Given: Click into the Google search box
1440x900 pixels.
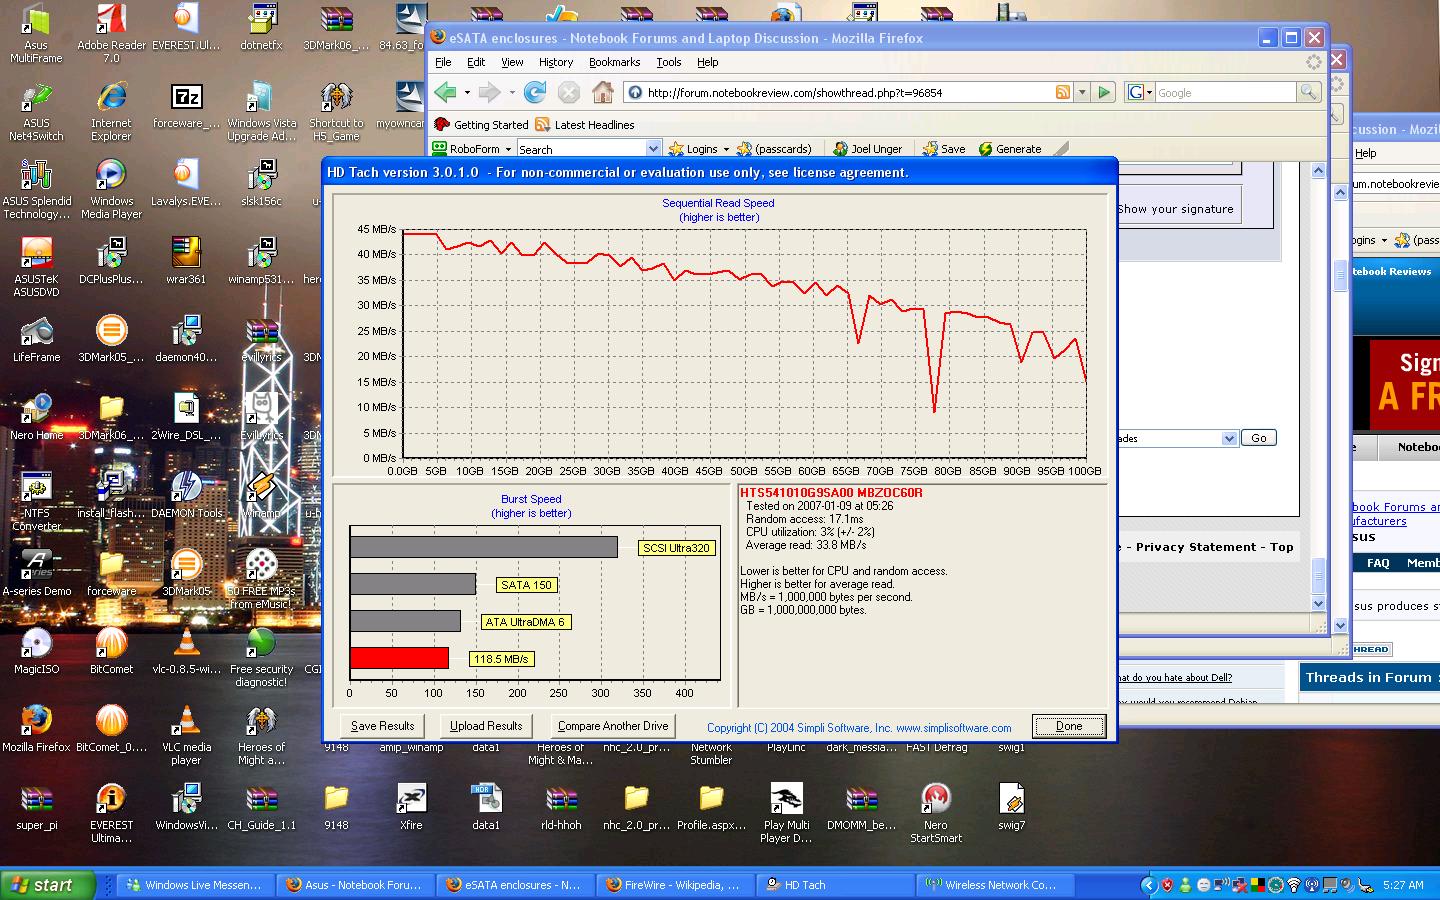Looking at the screenshot, I should click(x=1225, y=92).
